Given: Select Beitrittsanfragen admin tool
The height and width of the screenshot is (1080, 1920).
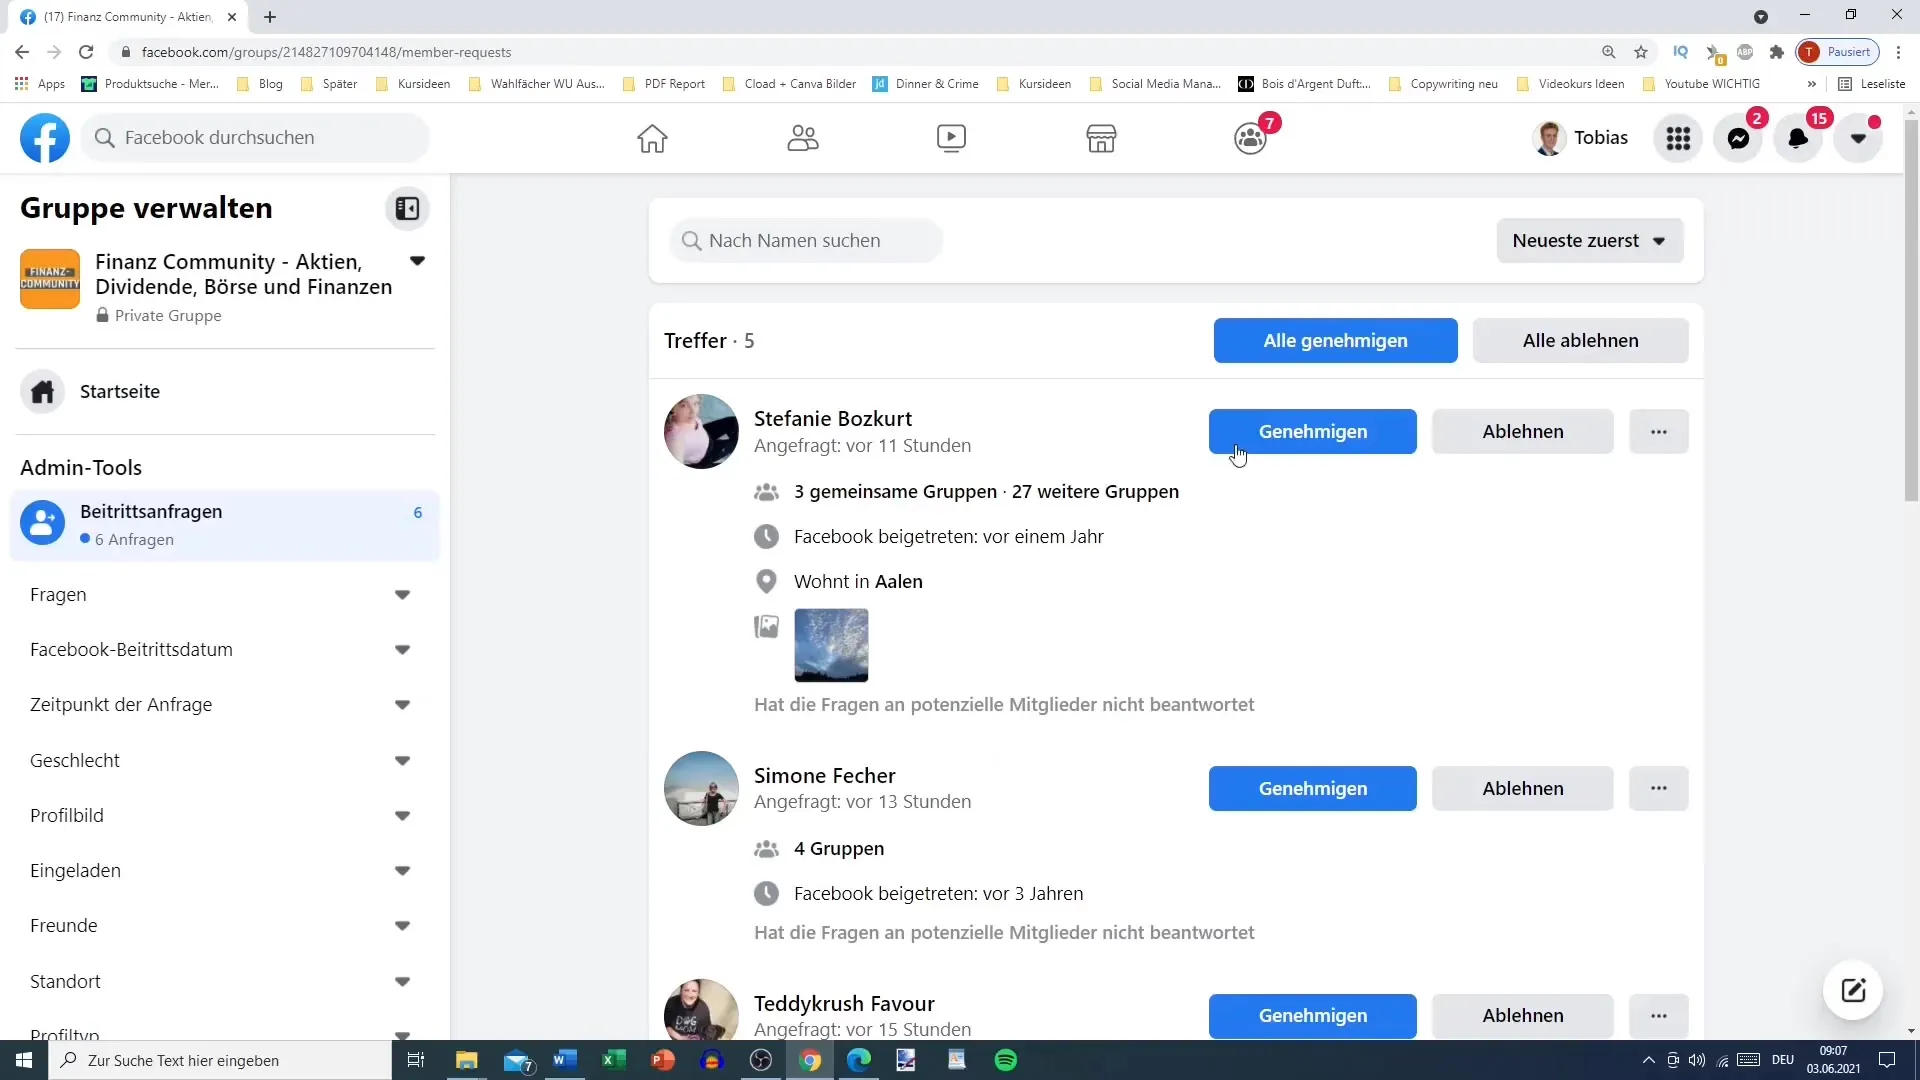Looking at the screenshot, I should click(x=225, y=525).
